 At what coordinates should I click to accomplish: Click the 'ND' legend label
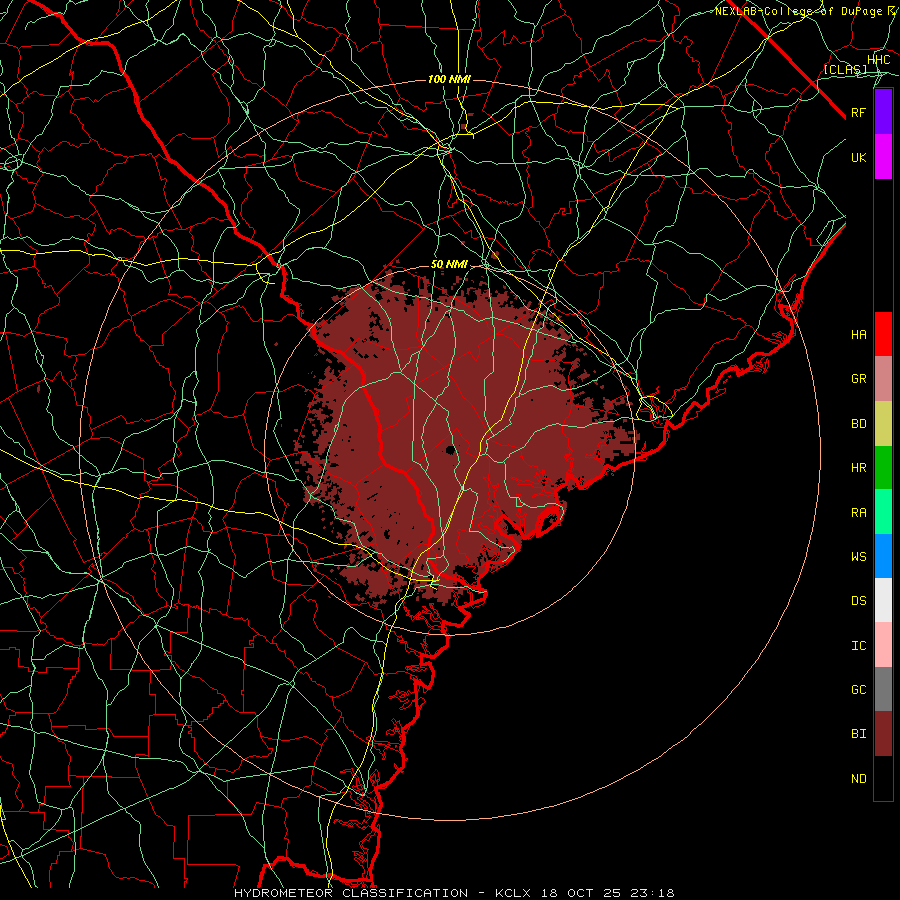coord(858,779)
